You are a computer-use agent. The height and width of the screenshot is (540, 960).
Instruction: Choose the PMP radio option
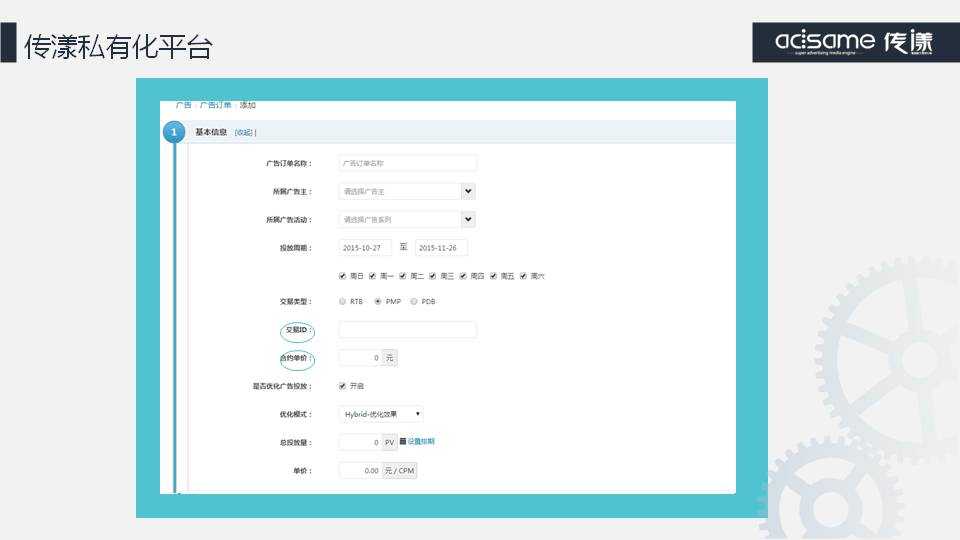point(378,301)
